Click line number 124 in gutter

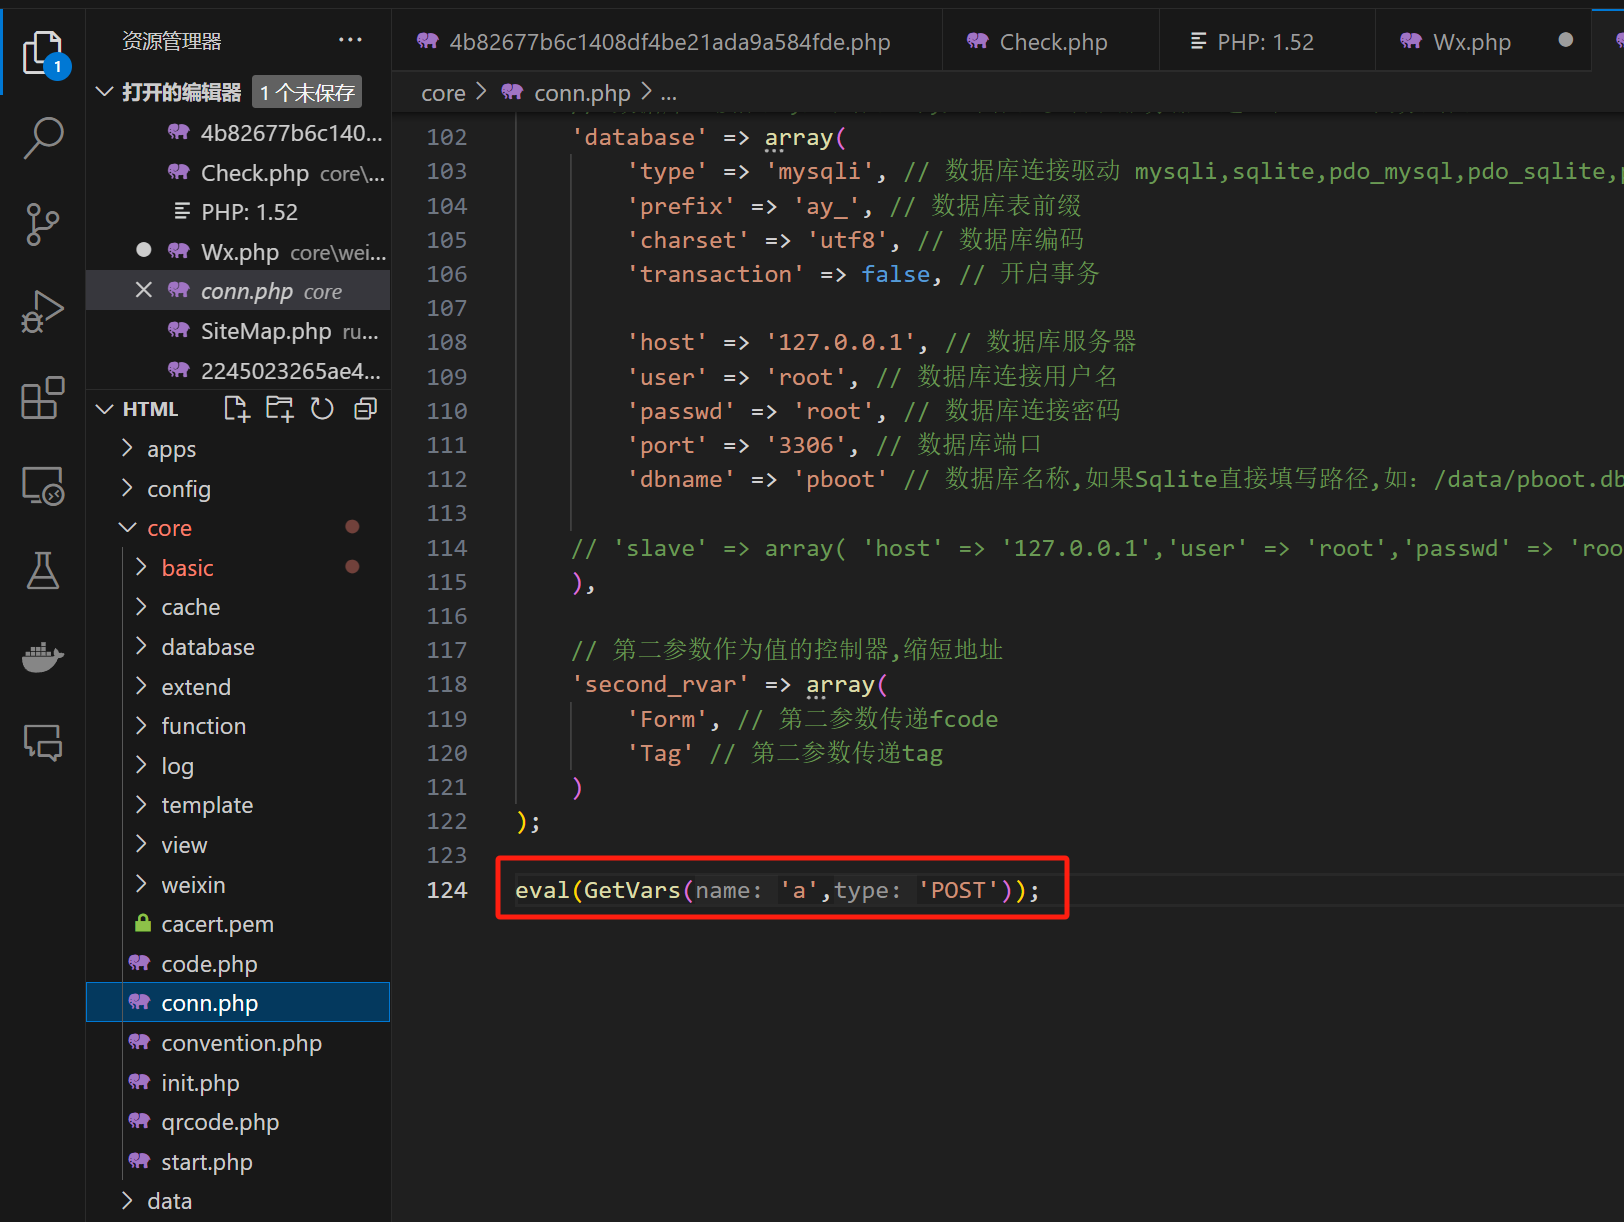(x=446, y=890)
